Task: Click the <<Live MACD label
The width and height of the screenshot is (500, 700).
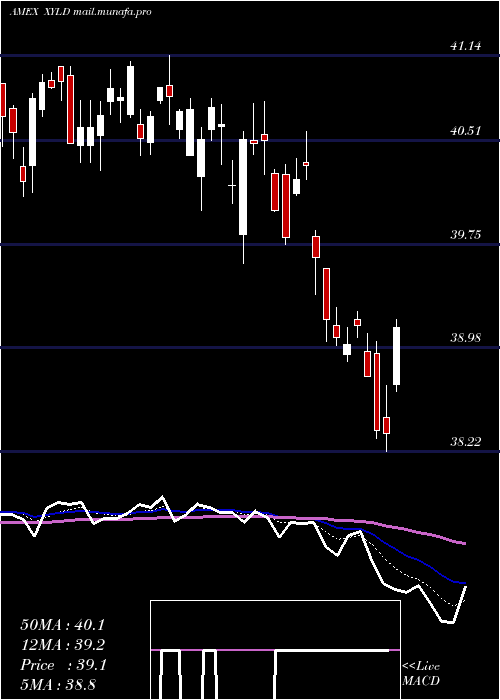Action: coord(421,673)
